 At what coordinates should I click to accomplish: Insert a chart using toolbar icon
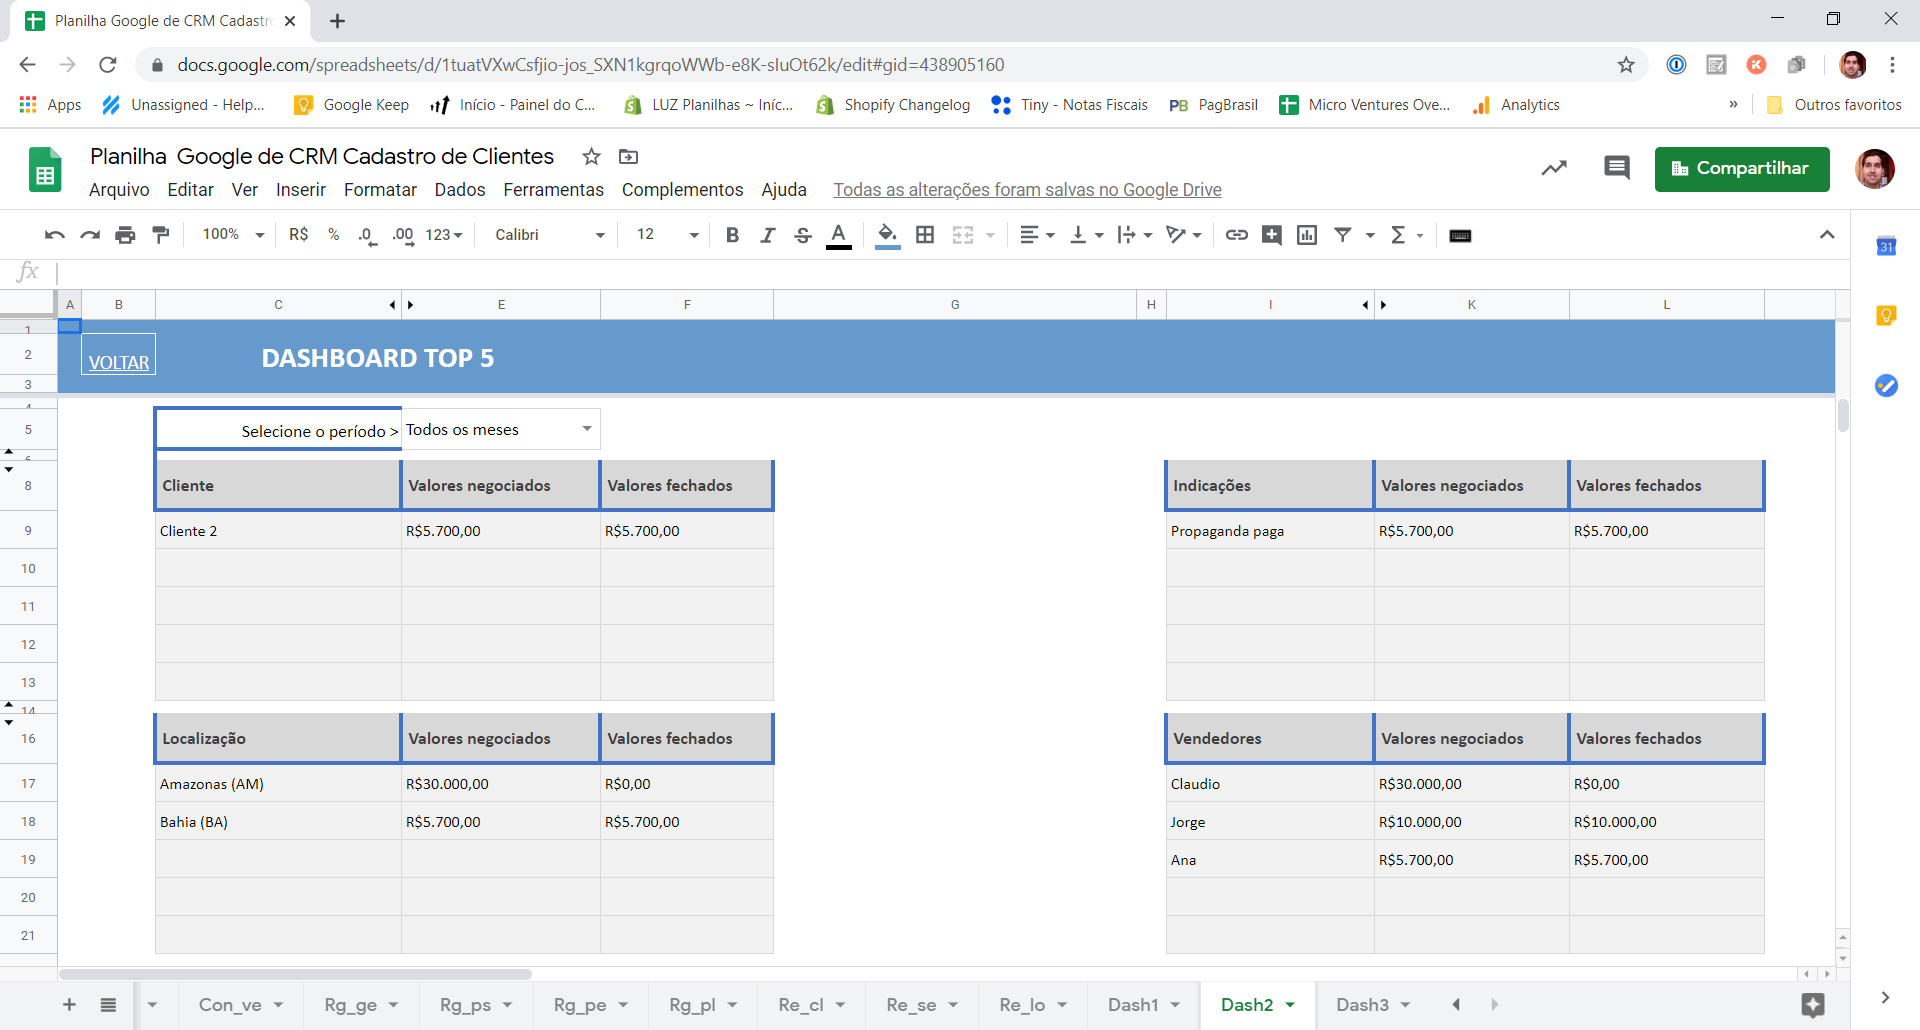click(1307, 235)
